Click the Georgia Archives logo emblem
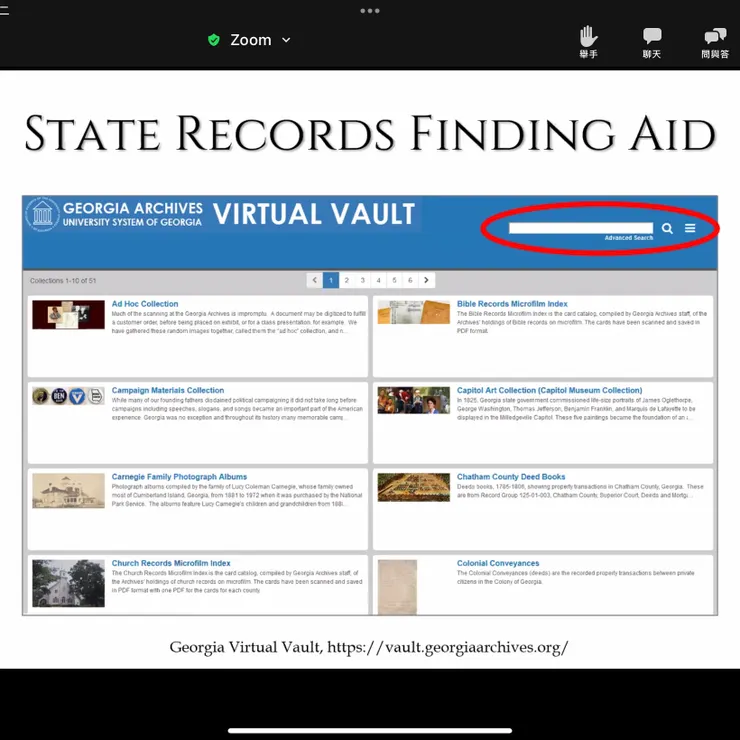The height and width of the screenshot is (740, 740). tap(42, 214)
